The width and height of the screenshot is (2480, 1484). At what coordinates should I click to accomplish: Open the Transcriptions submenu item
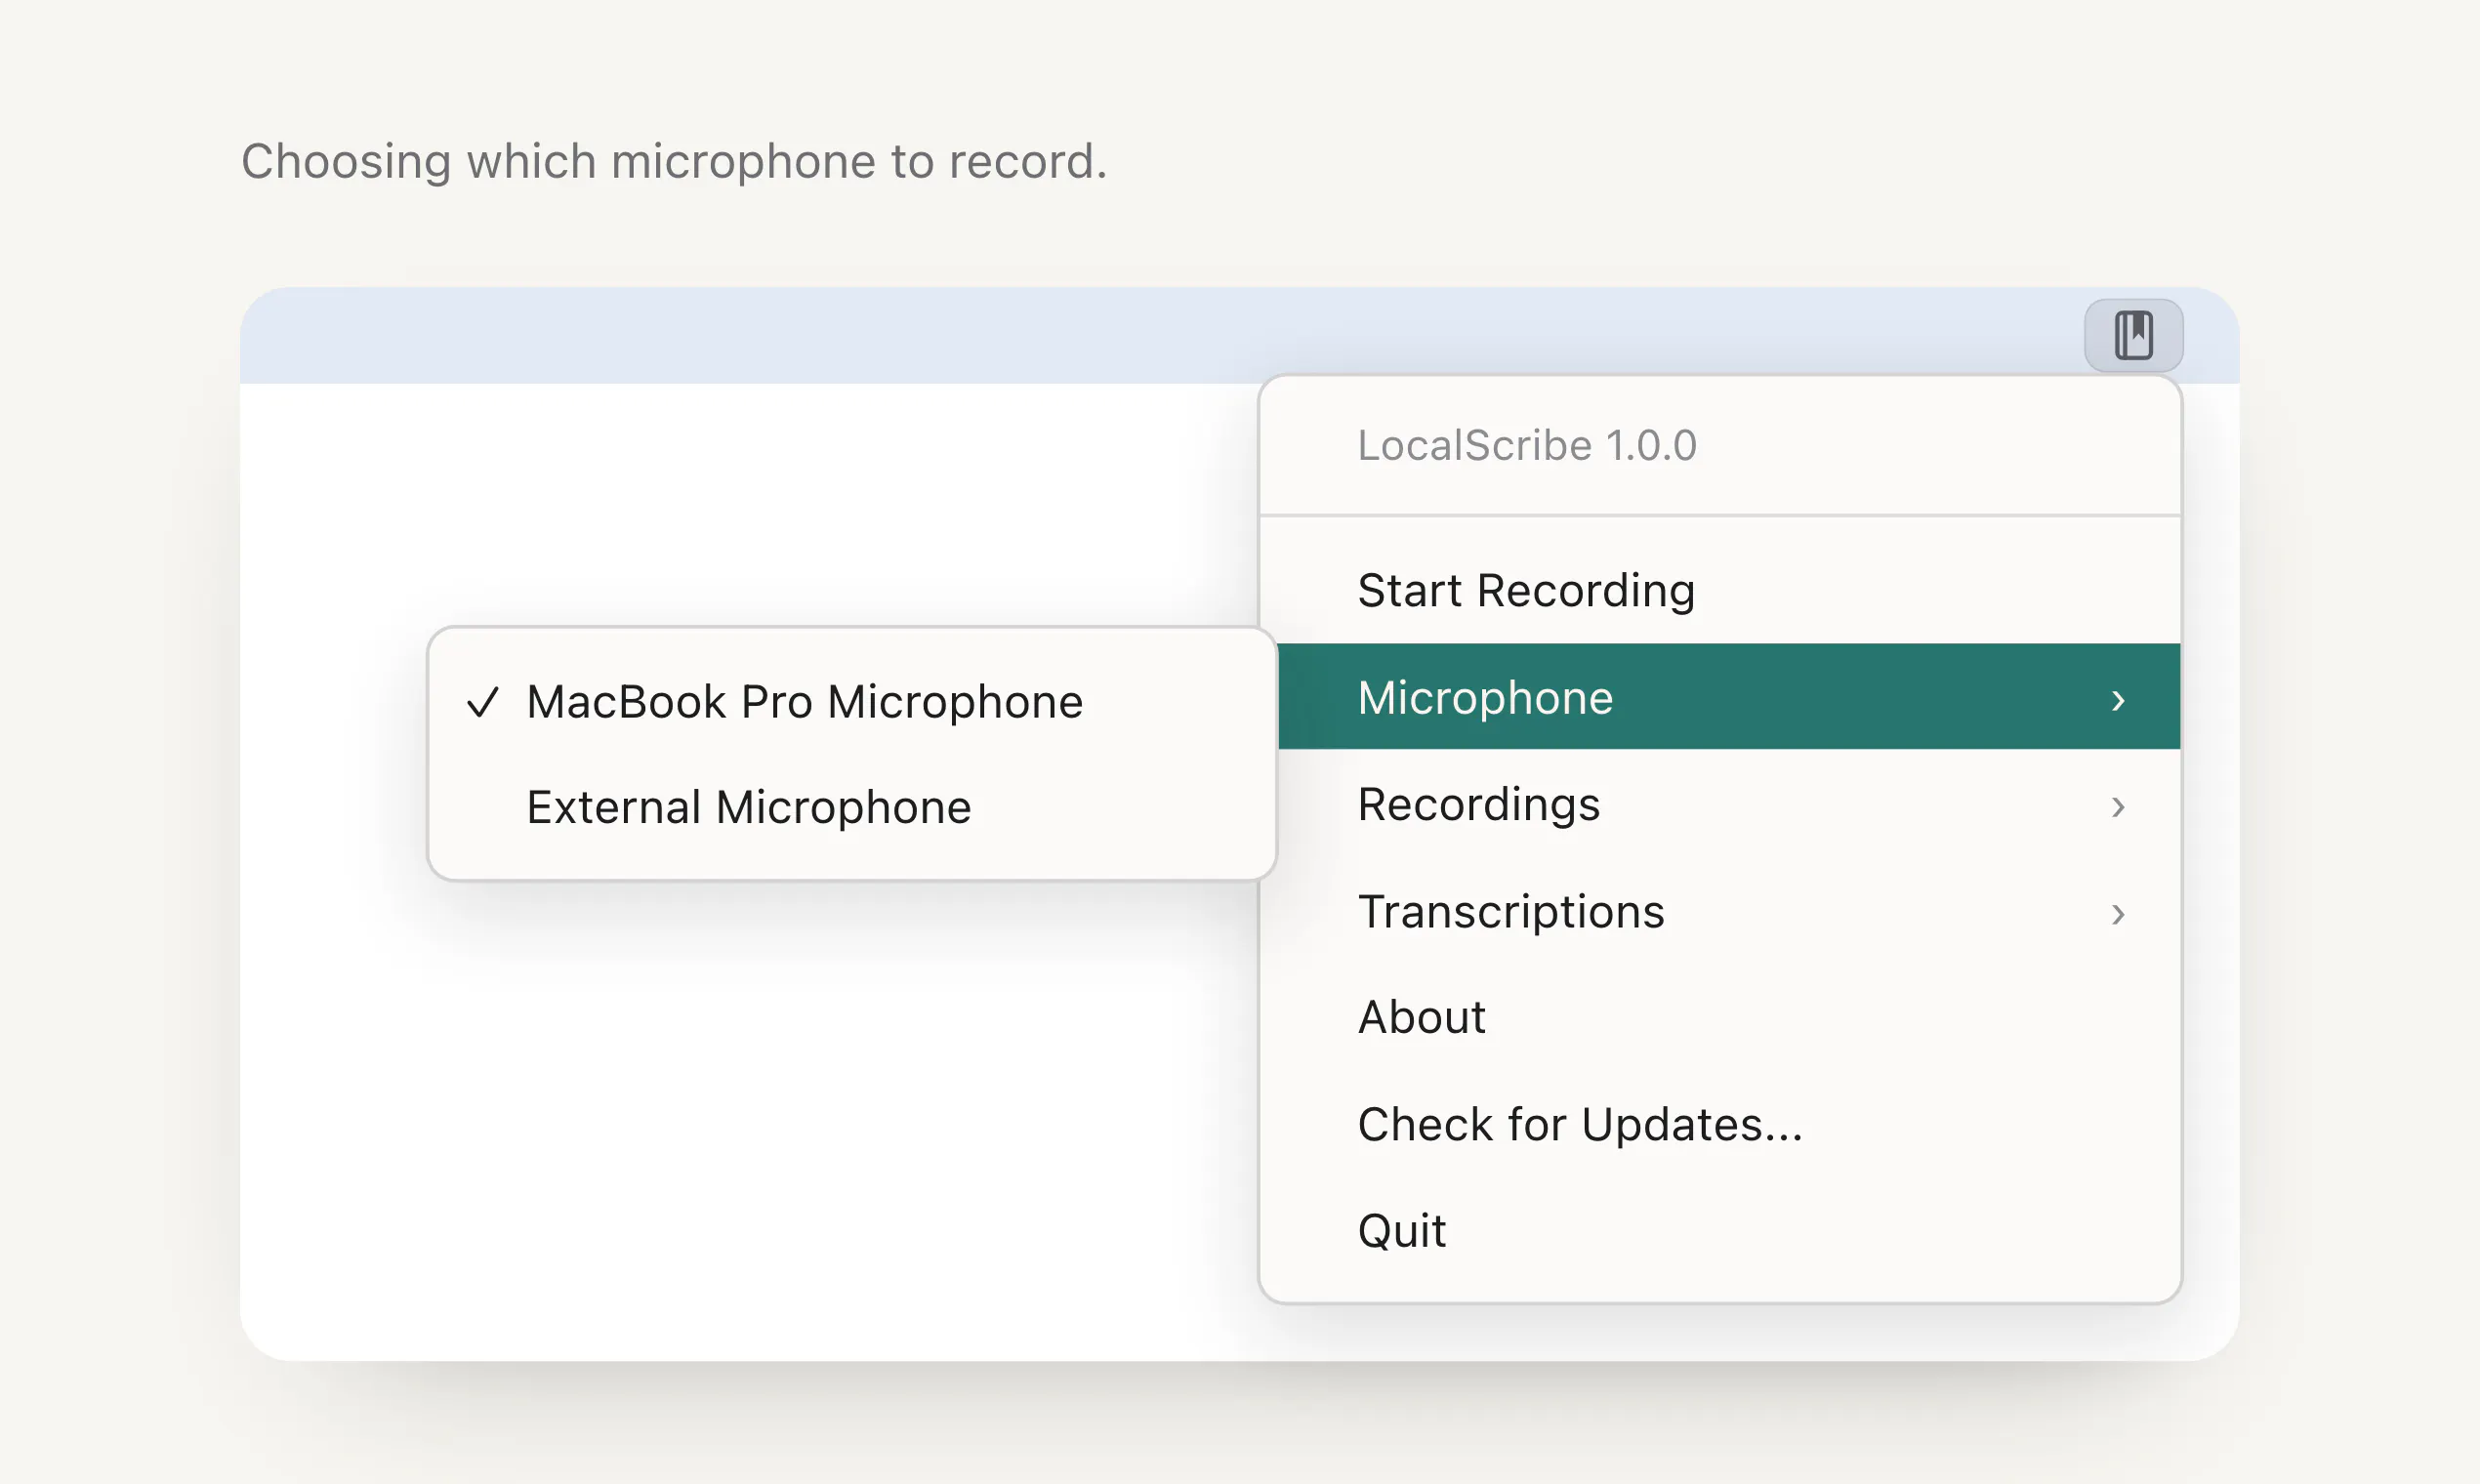point(1720,911)
